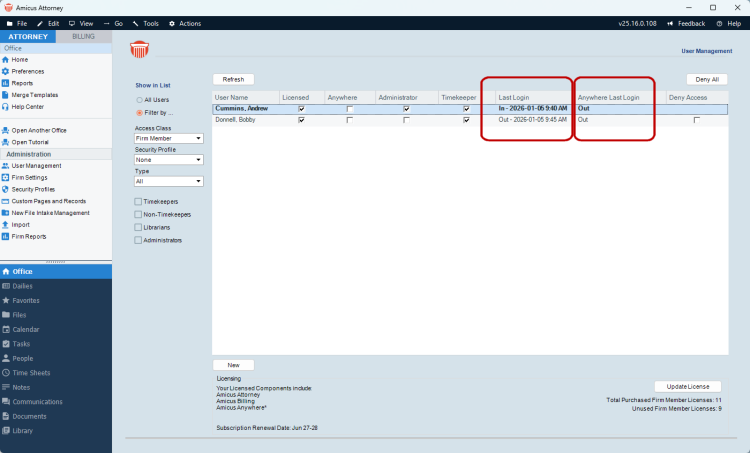The height and width of the screenshot is (453, 750).
Task: Open Preferences from the sidebar icon
Action: 6,72
